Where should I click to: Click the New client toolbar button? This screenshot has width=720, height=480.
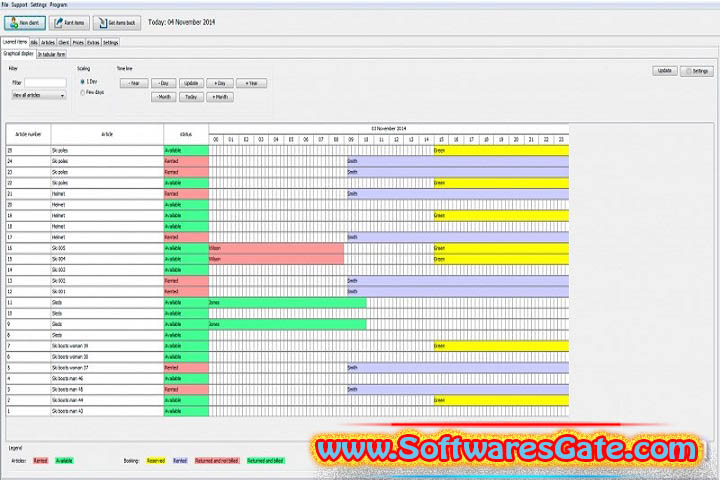coord(25,23)
